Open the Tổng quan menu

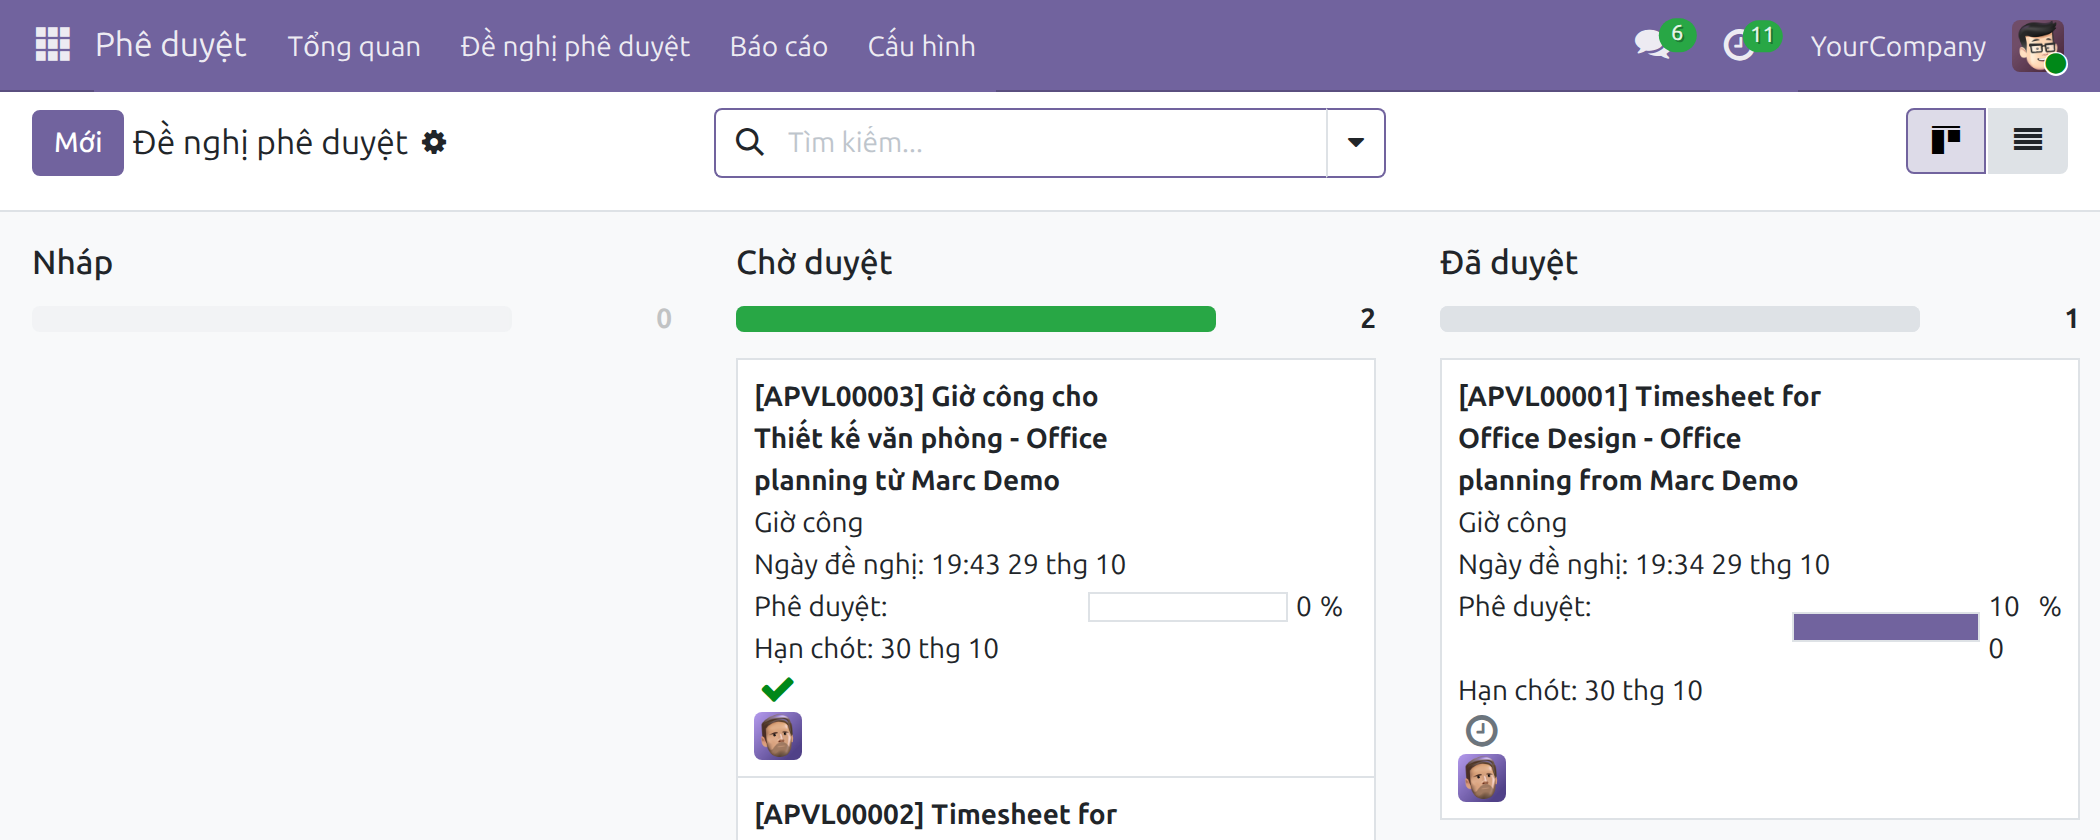pos(354,46)
